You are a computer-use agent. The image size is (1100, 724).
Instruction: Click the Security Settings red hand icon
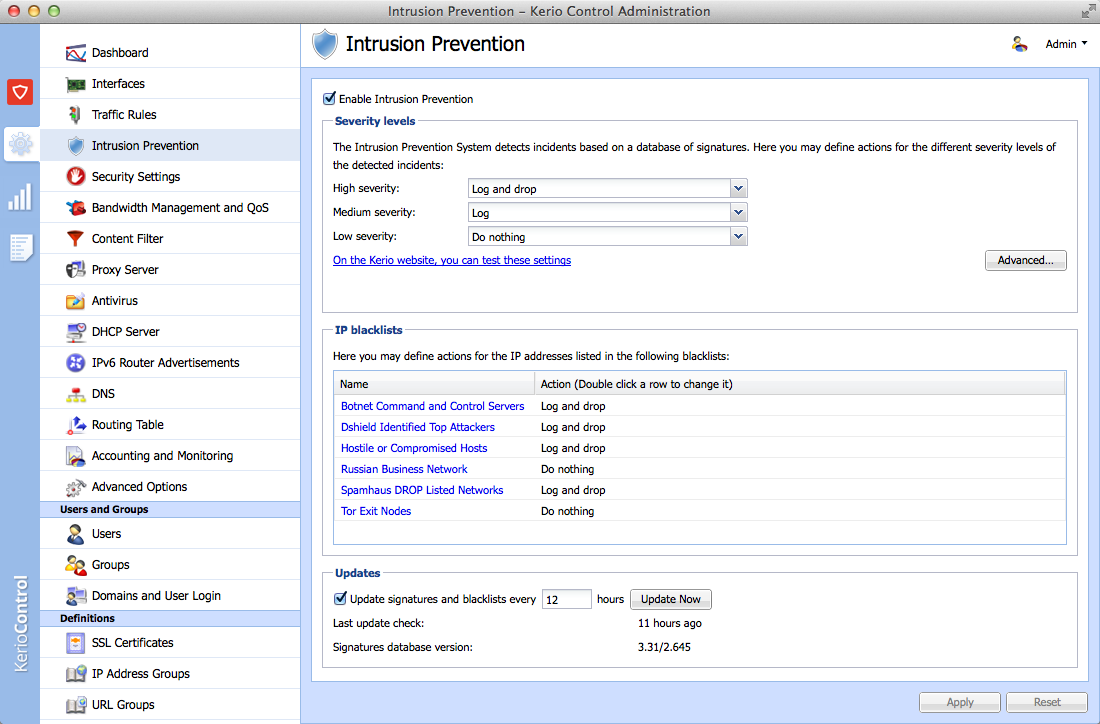point(75,177)
